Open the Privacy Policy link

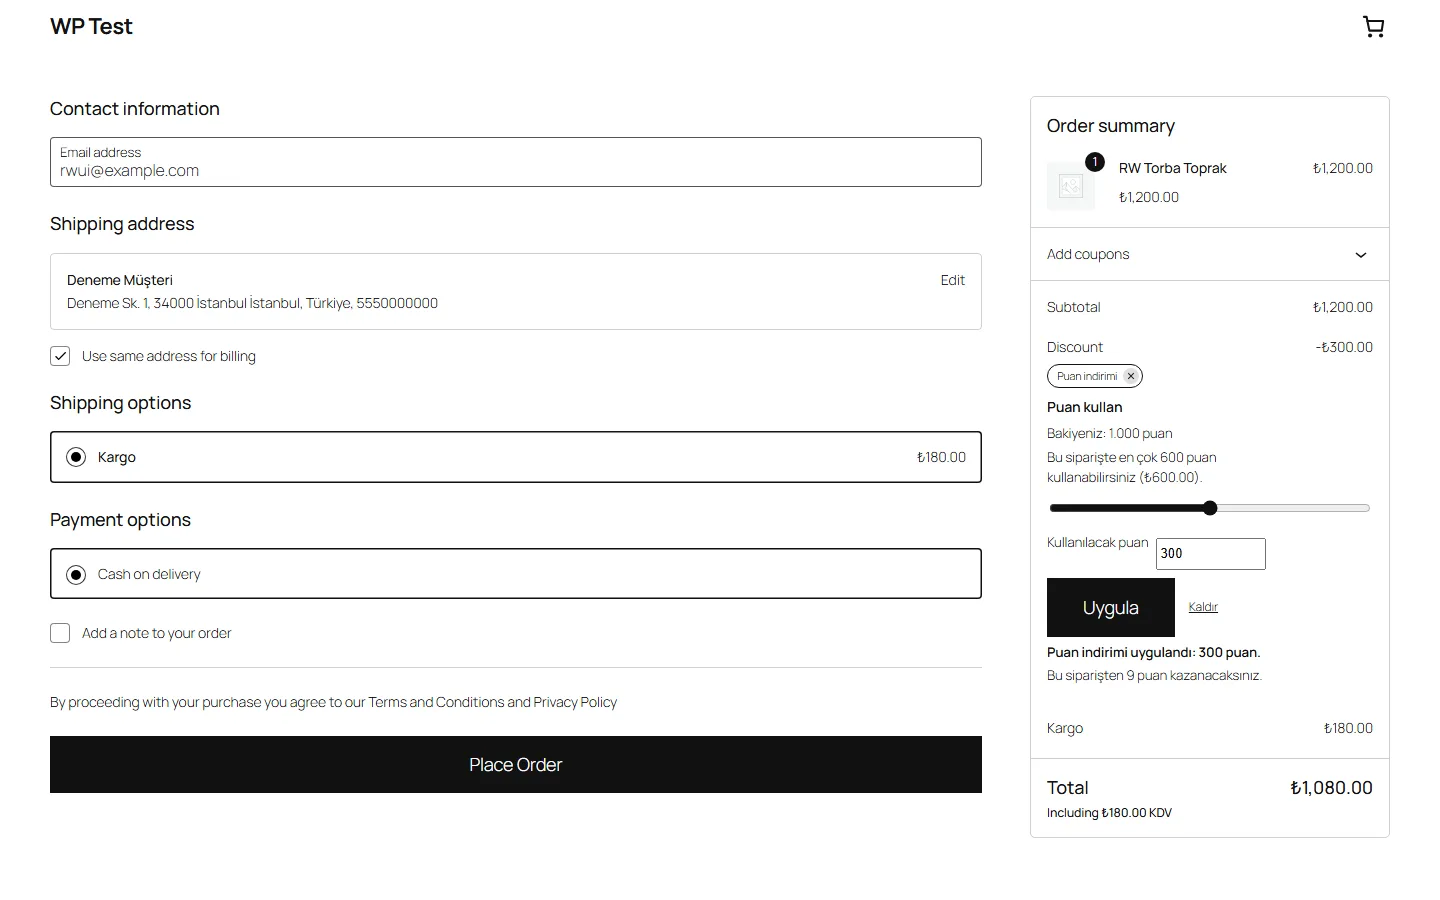[x=575, y=702]
